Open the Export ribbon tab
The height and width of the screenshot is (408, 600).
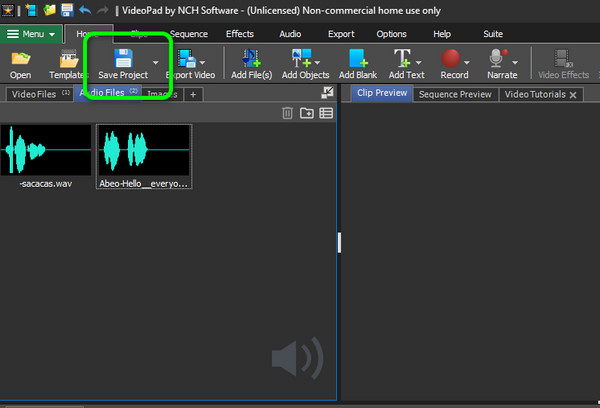(x=341, y=34)
